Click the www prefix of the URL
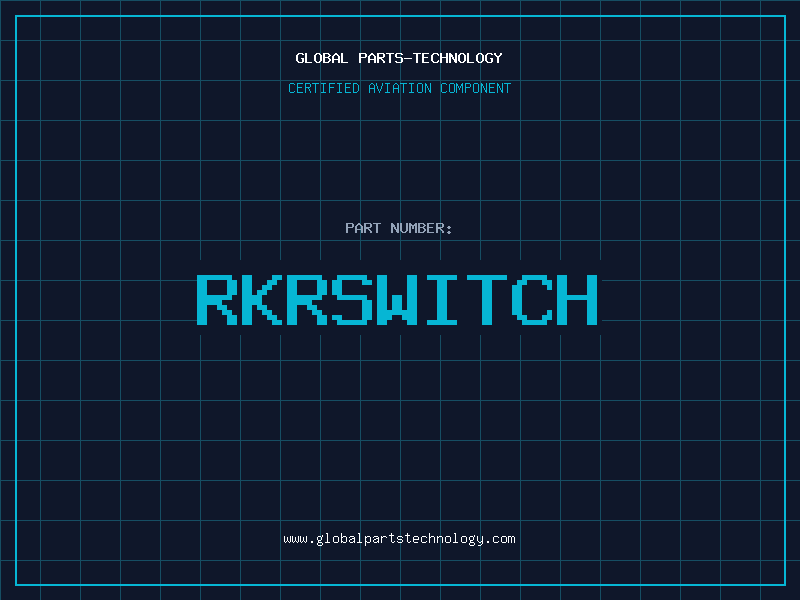800x600 pixels. (295, 539)
